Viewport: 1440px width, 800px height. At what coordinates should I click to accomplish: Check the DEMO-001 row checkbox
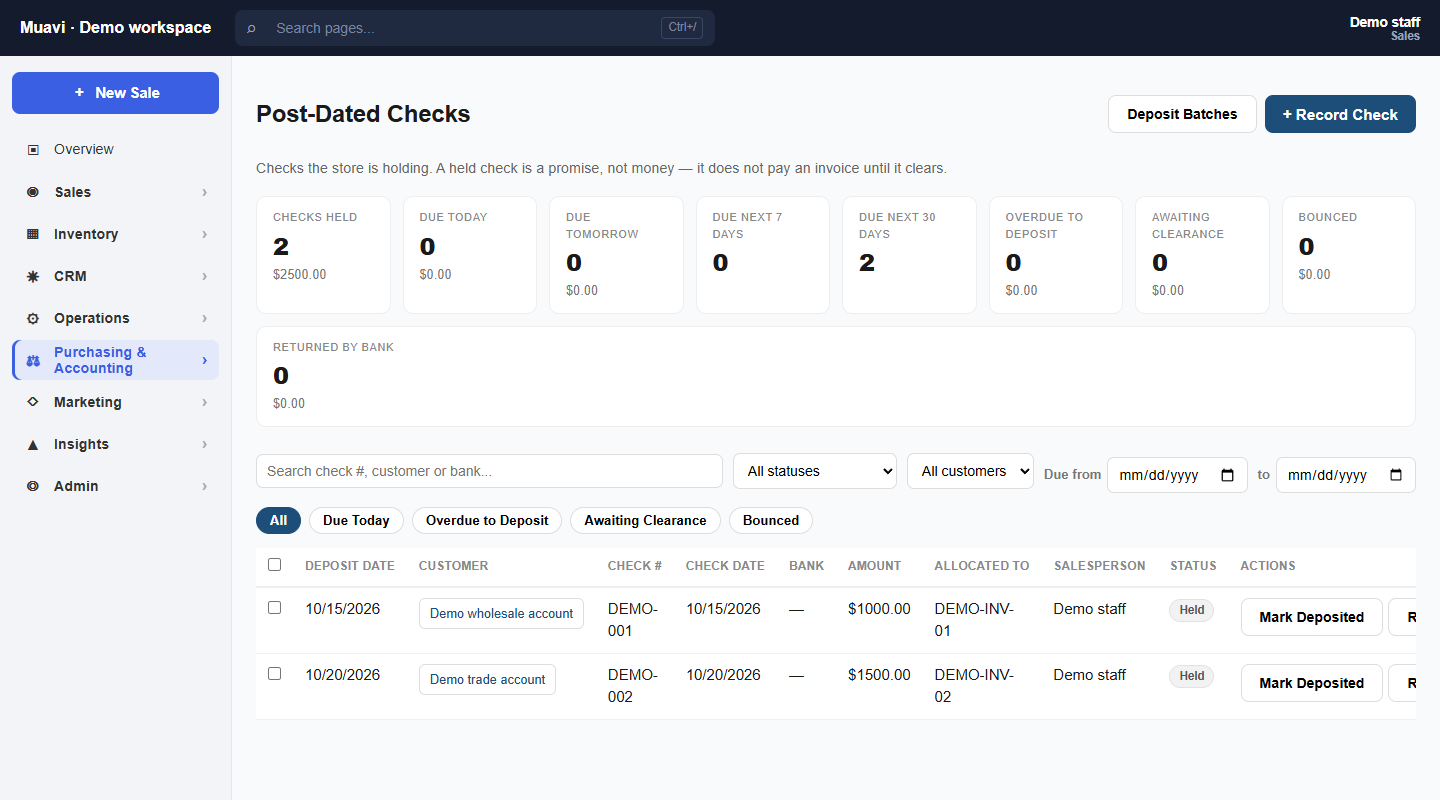coord(275,608)
